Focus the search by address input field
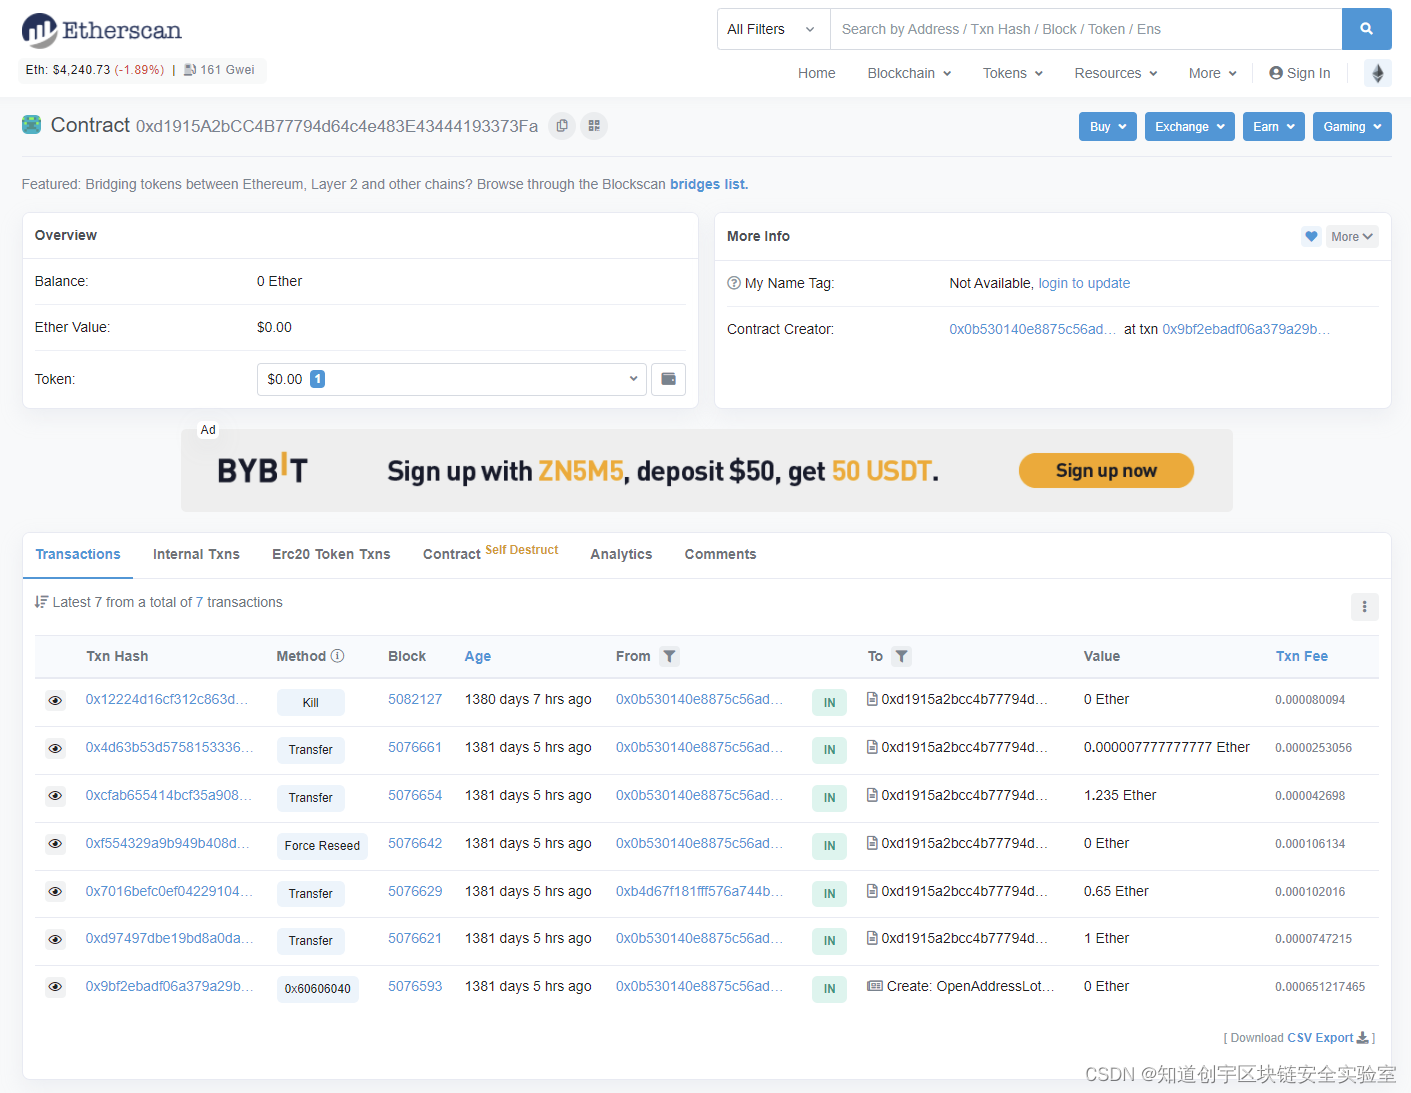This screenshot has height=1093, width=1411. tap(1086, 29)
